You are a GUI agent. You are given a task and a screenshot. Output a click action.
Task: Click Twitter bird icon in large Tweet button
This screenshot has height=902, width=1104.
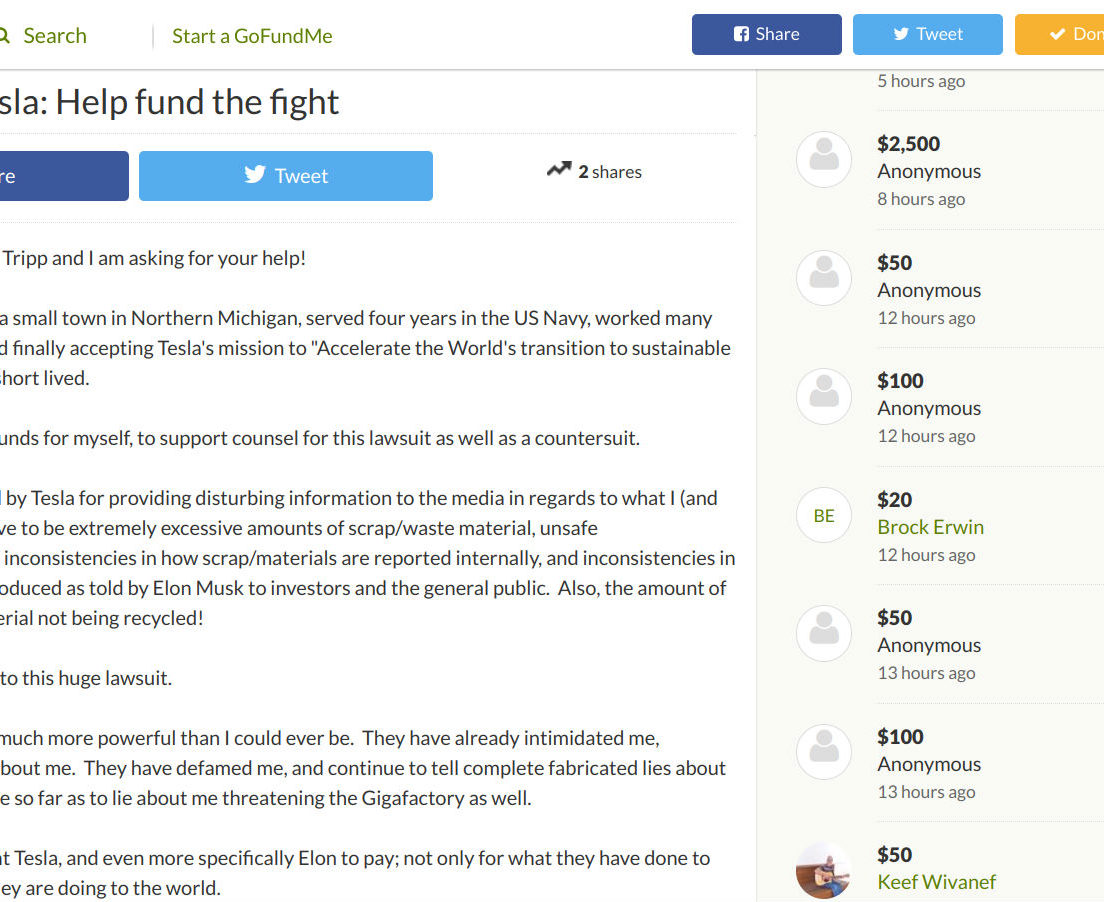pyautogui.click(x=255, y=175)
